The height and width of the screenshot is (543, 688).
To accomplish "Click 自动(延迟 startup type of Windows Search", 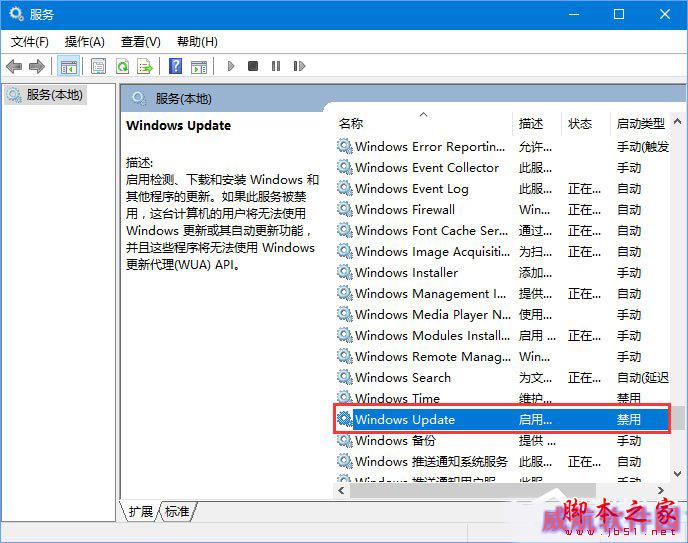I will point(643,378).
